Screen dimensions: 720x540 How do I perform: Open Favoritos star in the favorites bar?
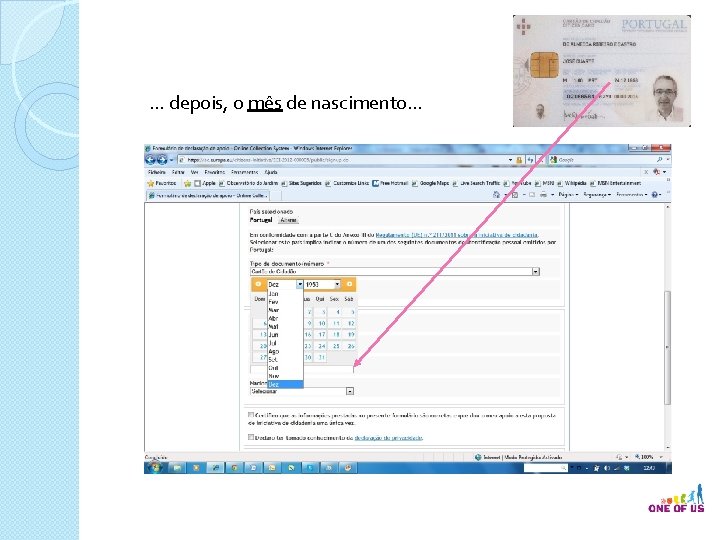[x=161, y=183]
